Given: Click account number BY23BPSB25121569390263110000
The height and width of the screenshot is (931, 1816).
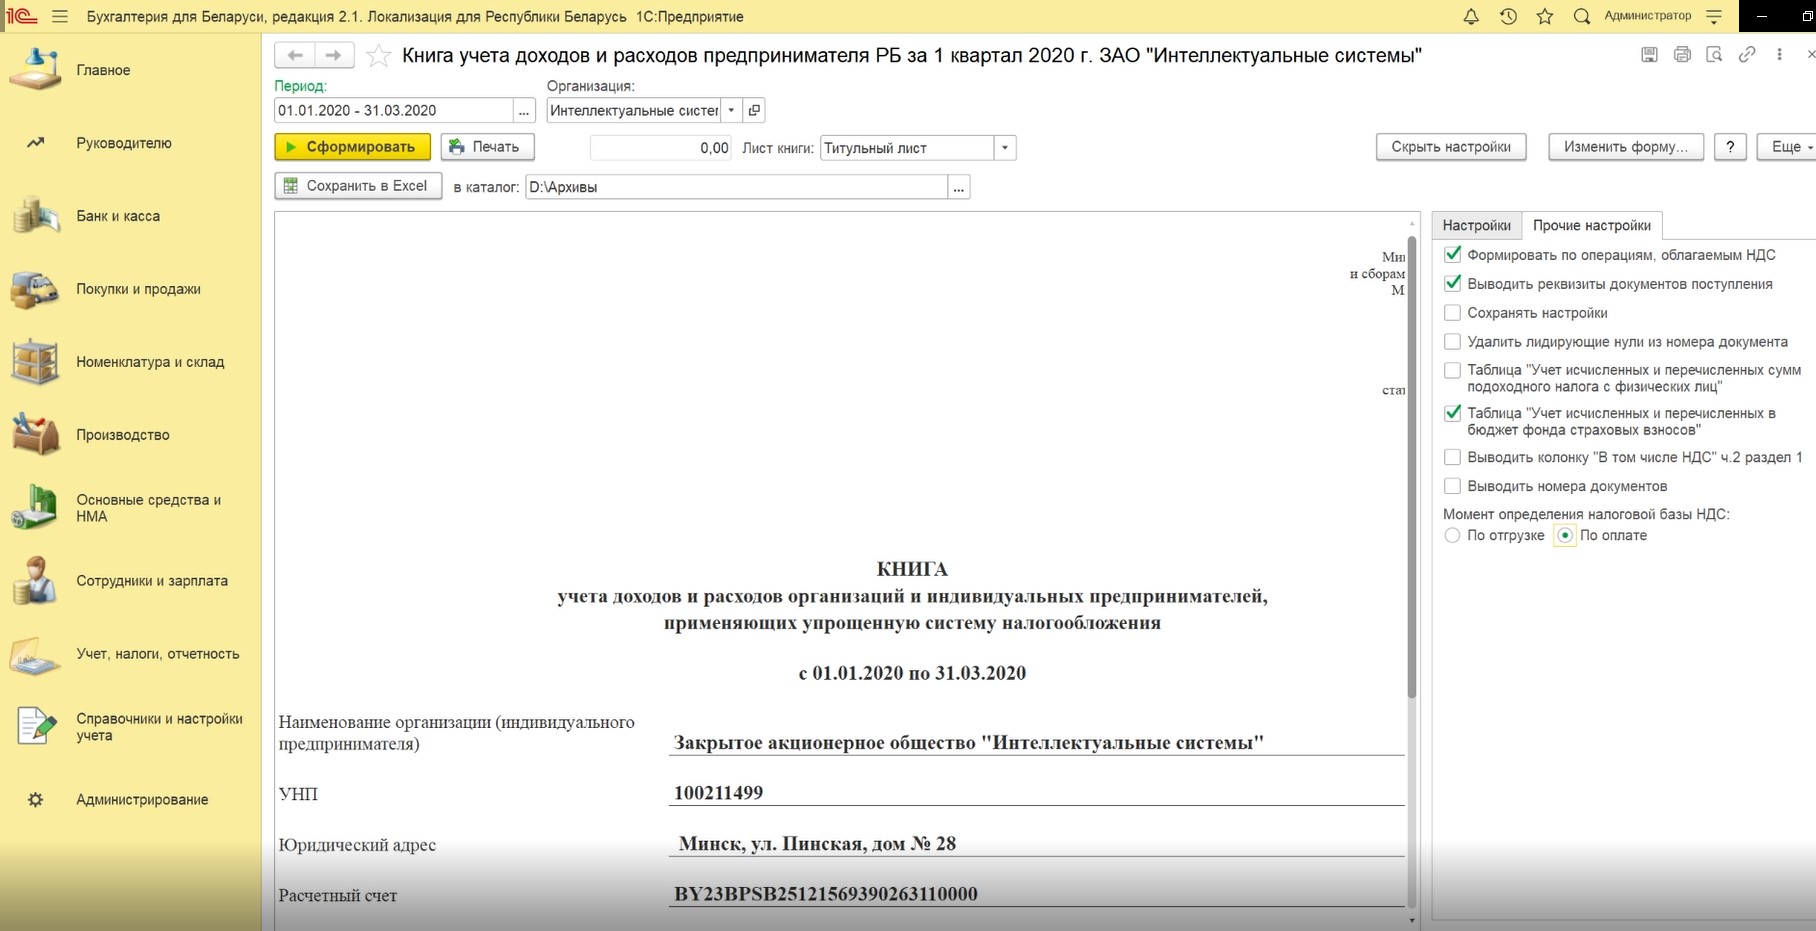Looking at the screenshot, I should click(826, 894).
